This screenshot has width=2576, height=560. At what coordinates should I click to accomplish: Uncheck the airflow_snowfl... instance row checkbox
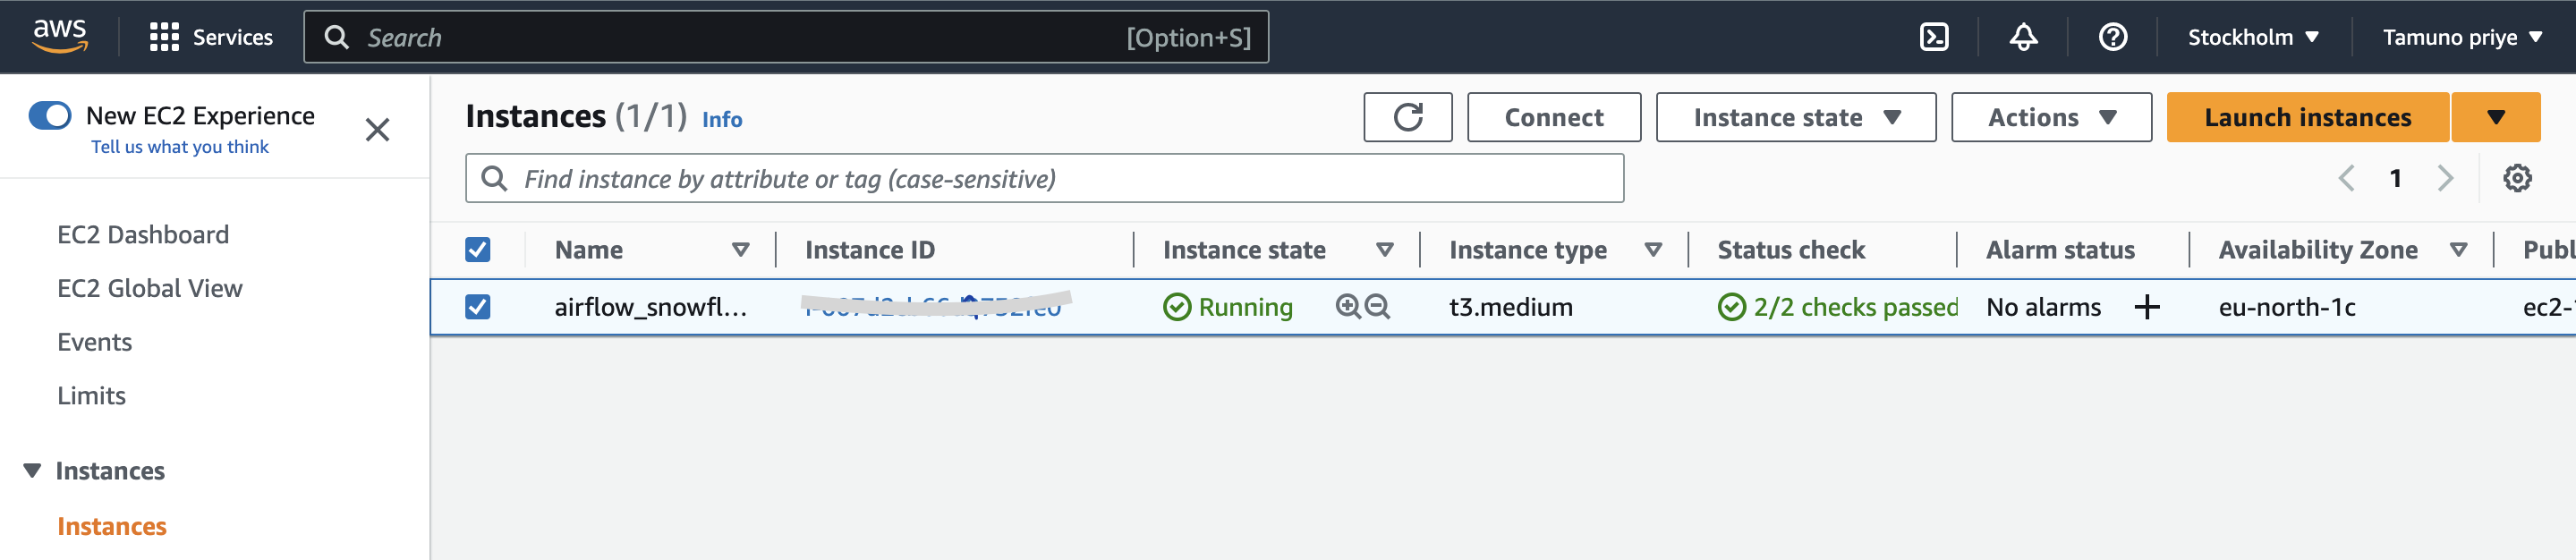click(x=478, y=306)
